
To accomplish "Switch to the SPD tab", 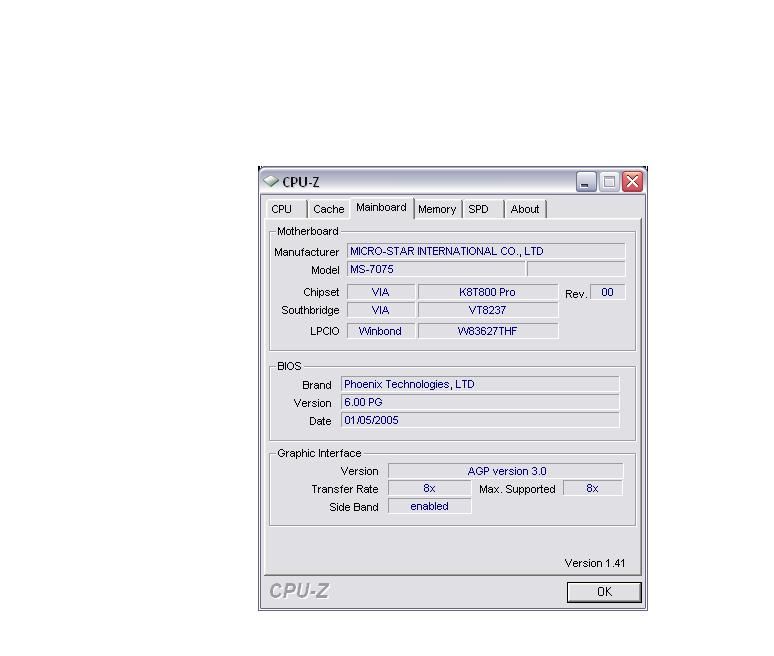I will tap(482, 209).
